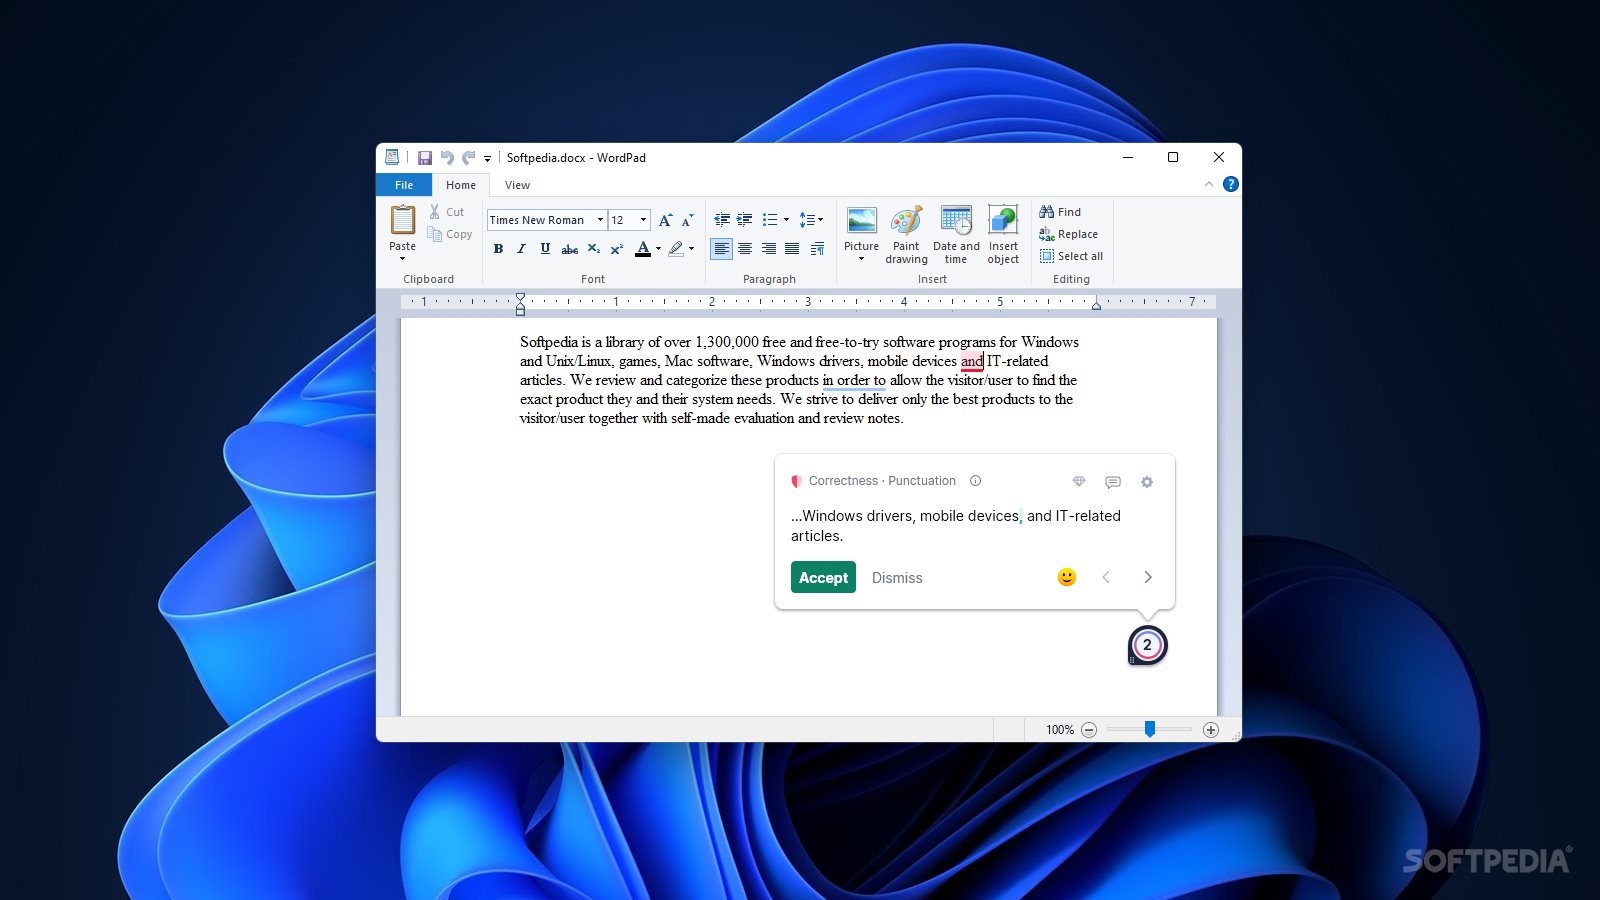This screenshot has height=900, width=1600.
Task: Toggle Strikethrough formatting
Action: pyautogui.click(x=569, y=249)
